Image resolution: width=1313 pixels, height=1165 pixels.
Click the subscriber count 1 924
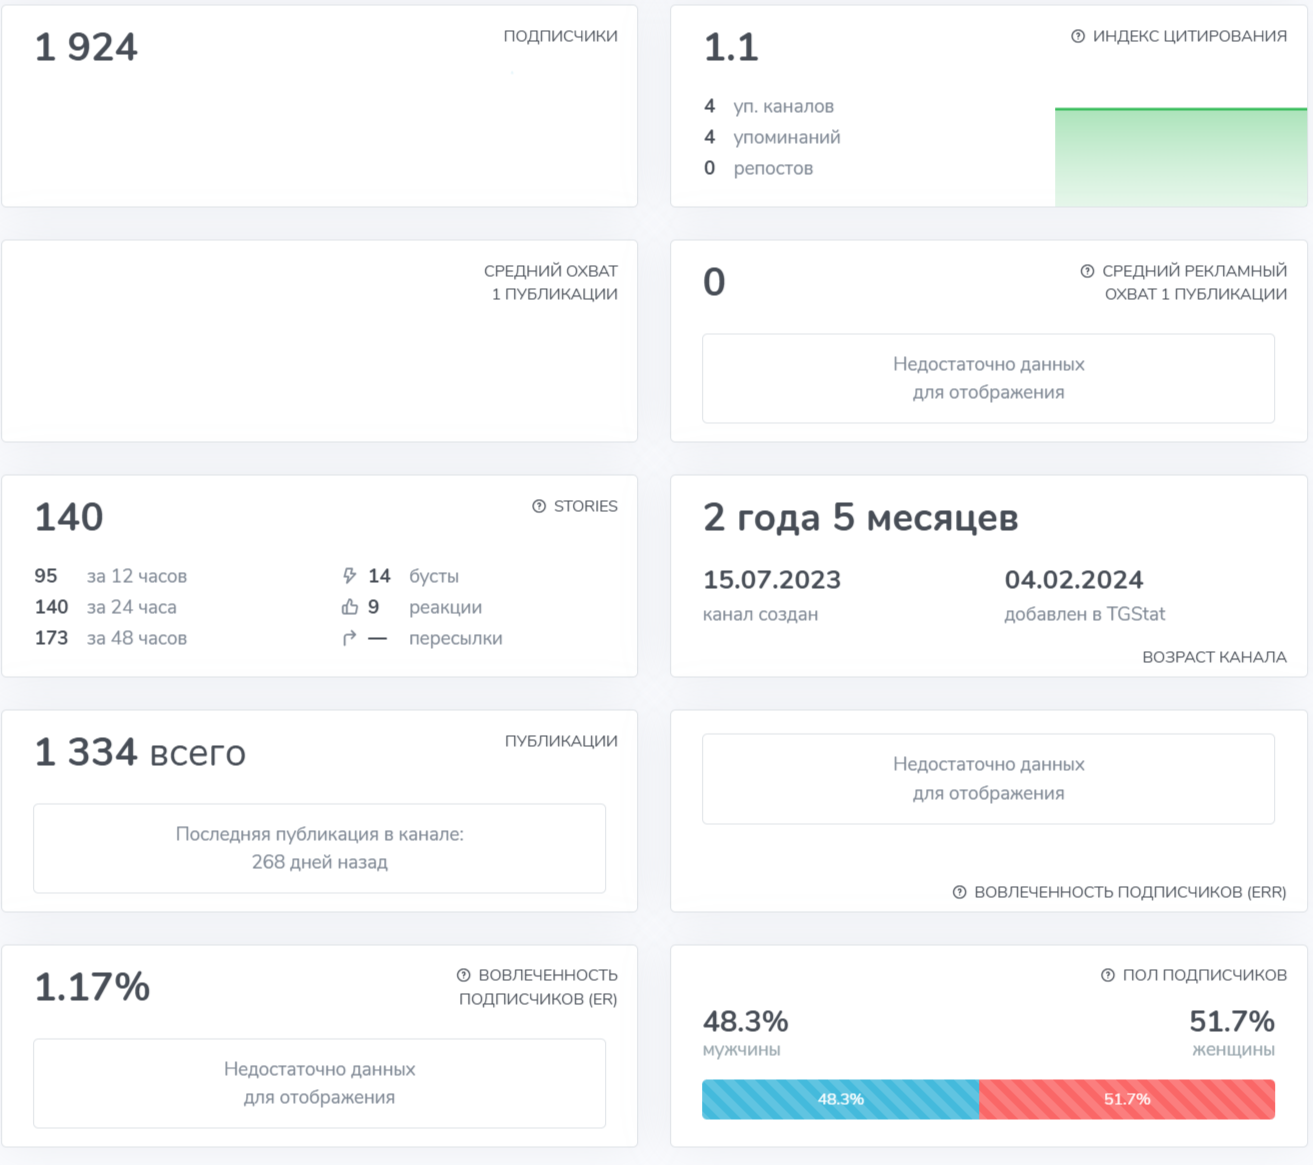[x=86, y=46]
